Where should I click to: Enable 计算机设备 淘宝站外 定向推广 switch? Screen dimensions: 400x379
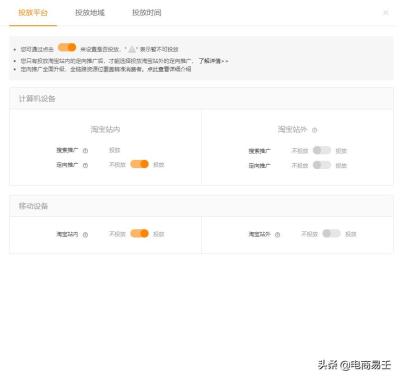(x=322, y=165)
